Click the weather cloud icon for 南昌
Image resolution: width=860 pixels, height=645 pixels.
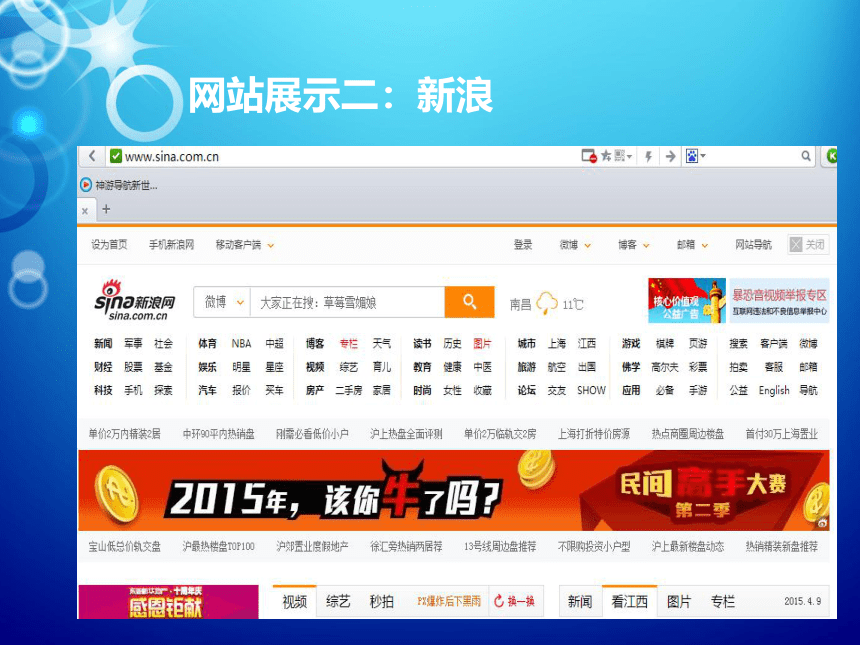[x=547, y=303]
